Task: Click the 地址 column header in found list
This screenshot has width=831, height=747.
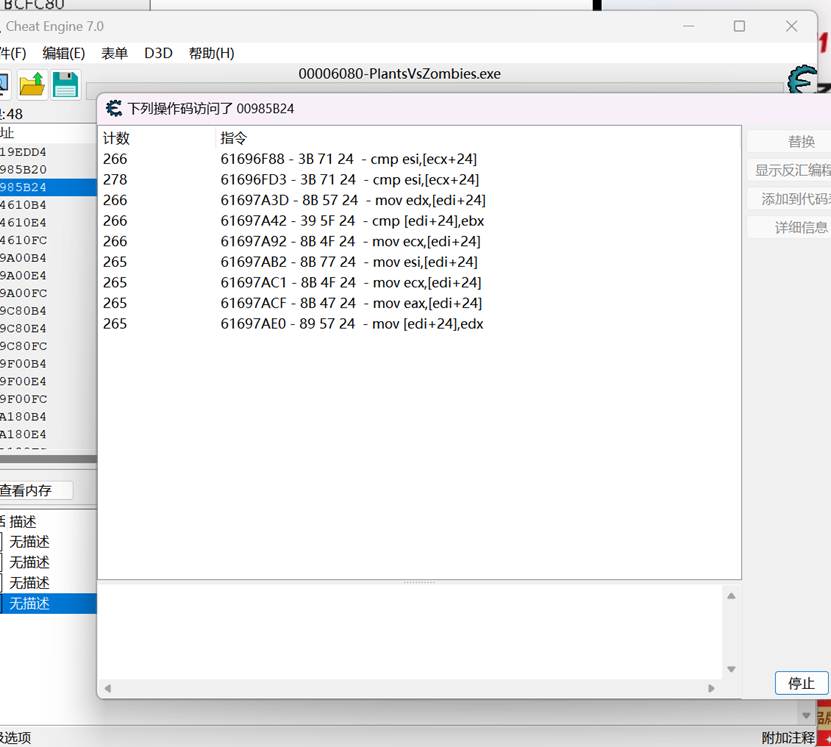Action: point(7,133)
